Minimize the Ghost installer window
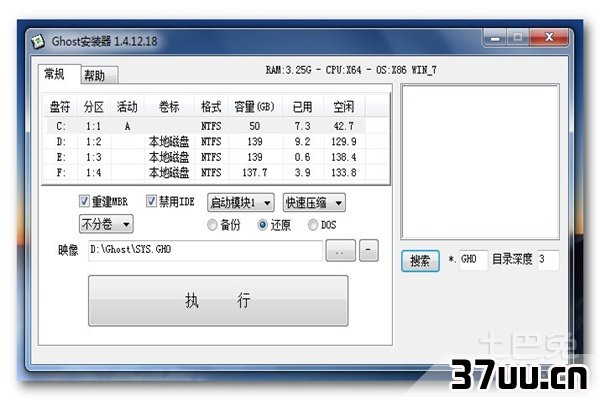Screen dimensions: 600x400 click(496, 38)
